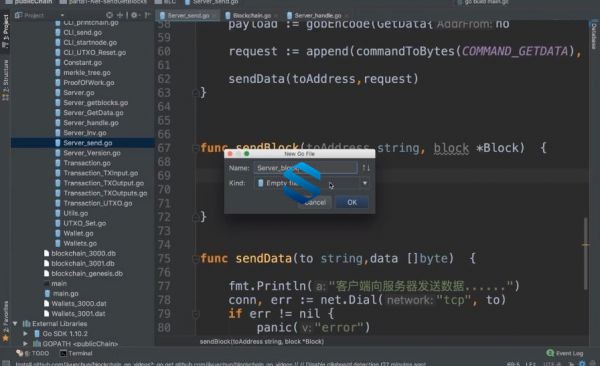Select Server_Inv.go in the project tree

point(85,132)
